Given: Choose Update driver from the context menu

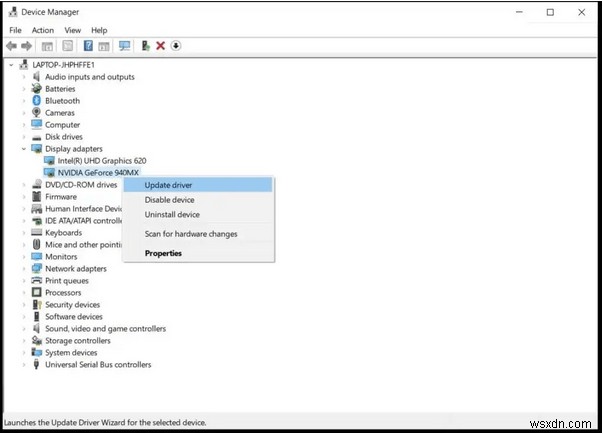Looking at the screenshot, I should (198, 185).
